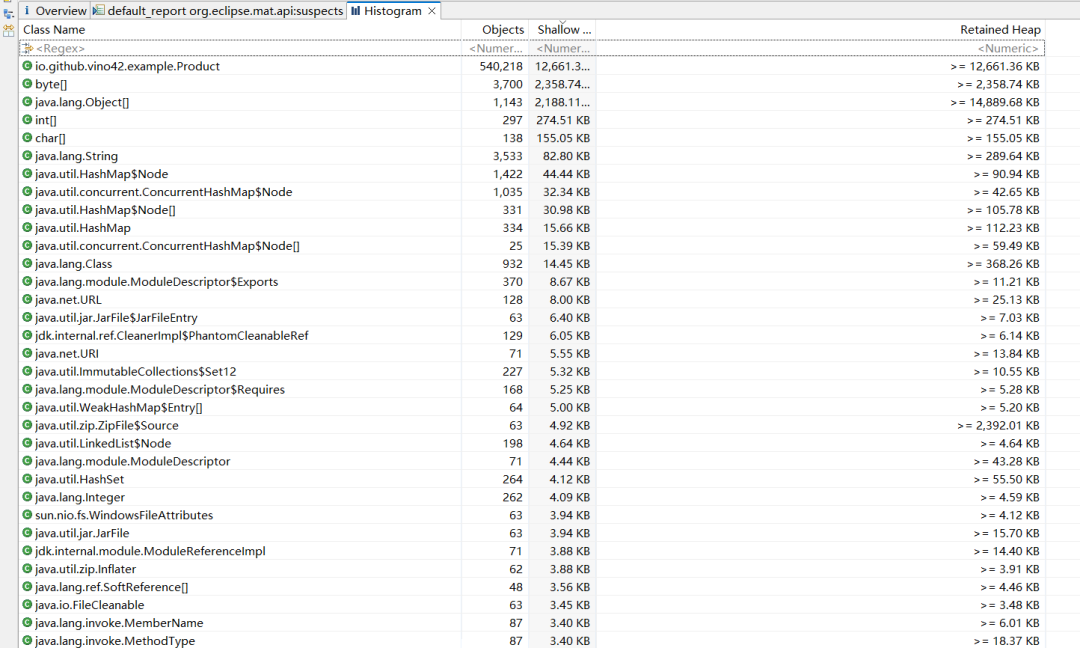Close the Histogram tab

430,10
